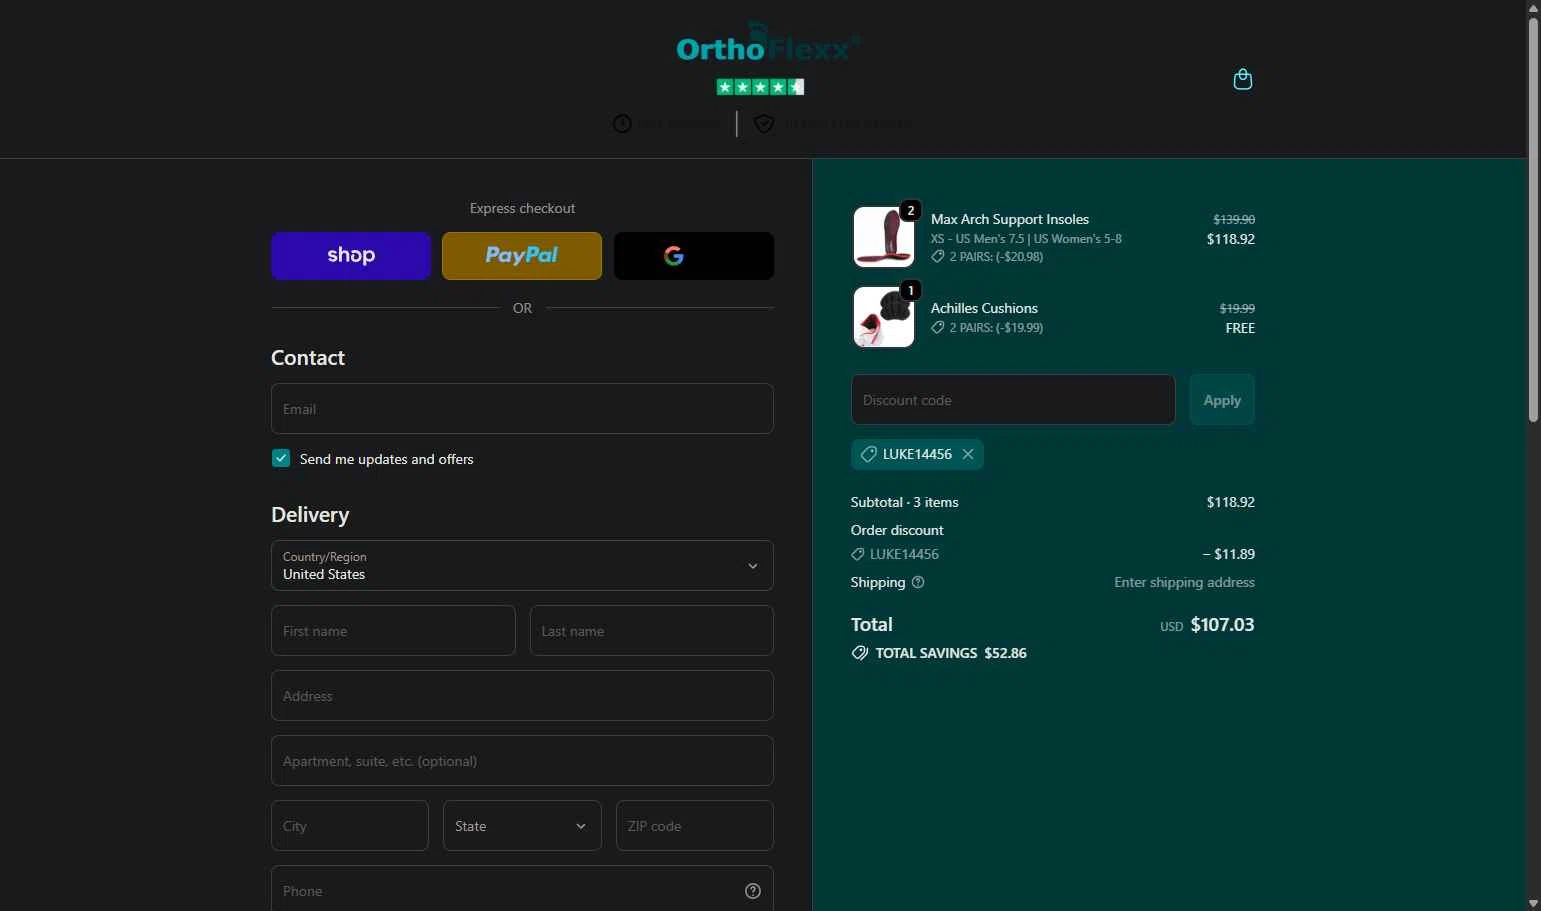Viewport: 1541px width, 911px height.
Task: Open the Country/Region dropdown
Action: point(522,566)
